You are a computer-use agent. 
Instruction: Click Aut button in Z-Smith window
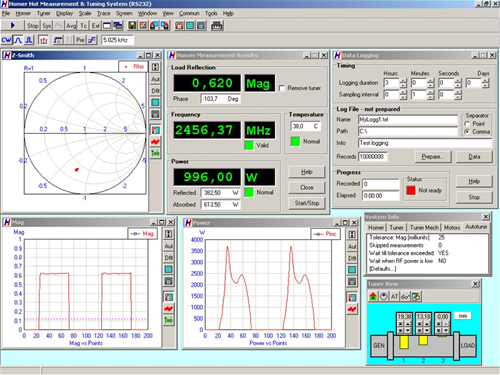click(x=155, y=79)
